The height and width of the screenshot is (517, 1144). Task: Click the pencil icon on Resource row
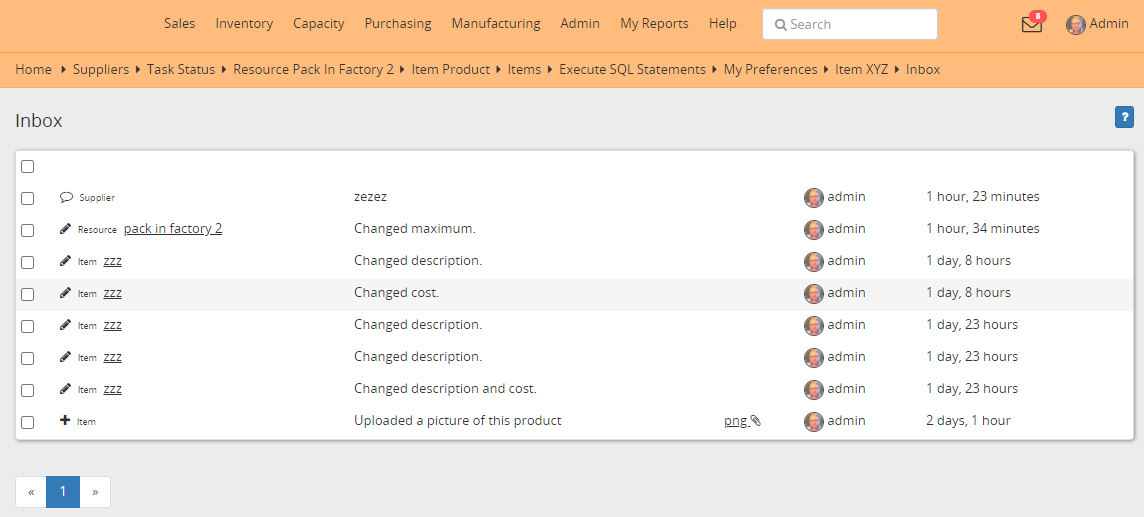point(66,229)
